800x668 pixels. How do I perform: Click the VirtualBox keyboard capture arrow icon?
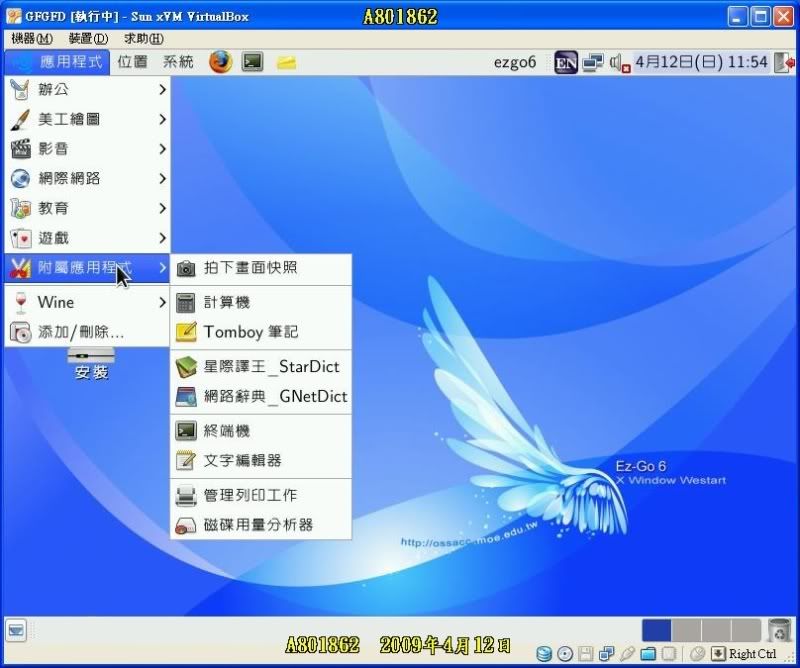pyautogui.click(x=718, y=654)
